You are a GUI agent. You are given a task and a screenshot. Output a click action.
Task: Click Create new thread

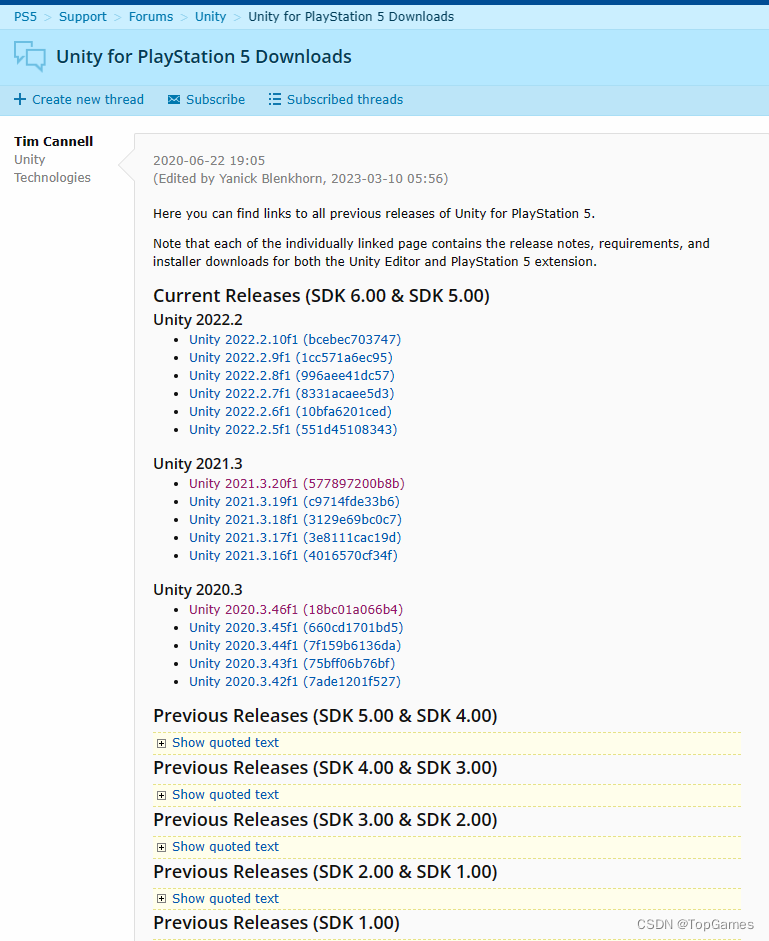(x=88, y=100)
